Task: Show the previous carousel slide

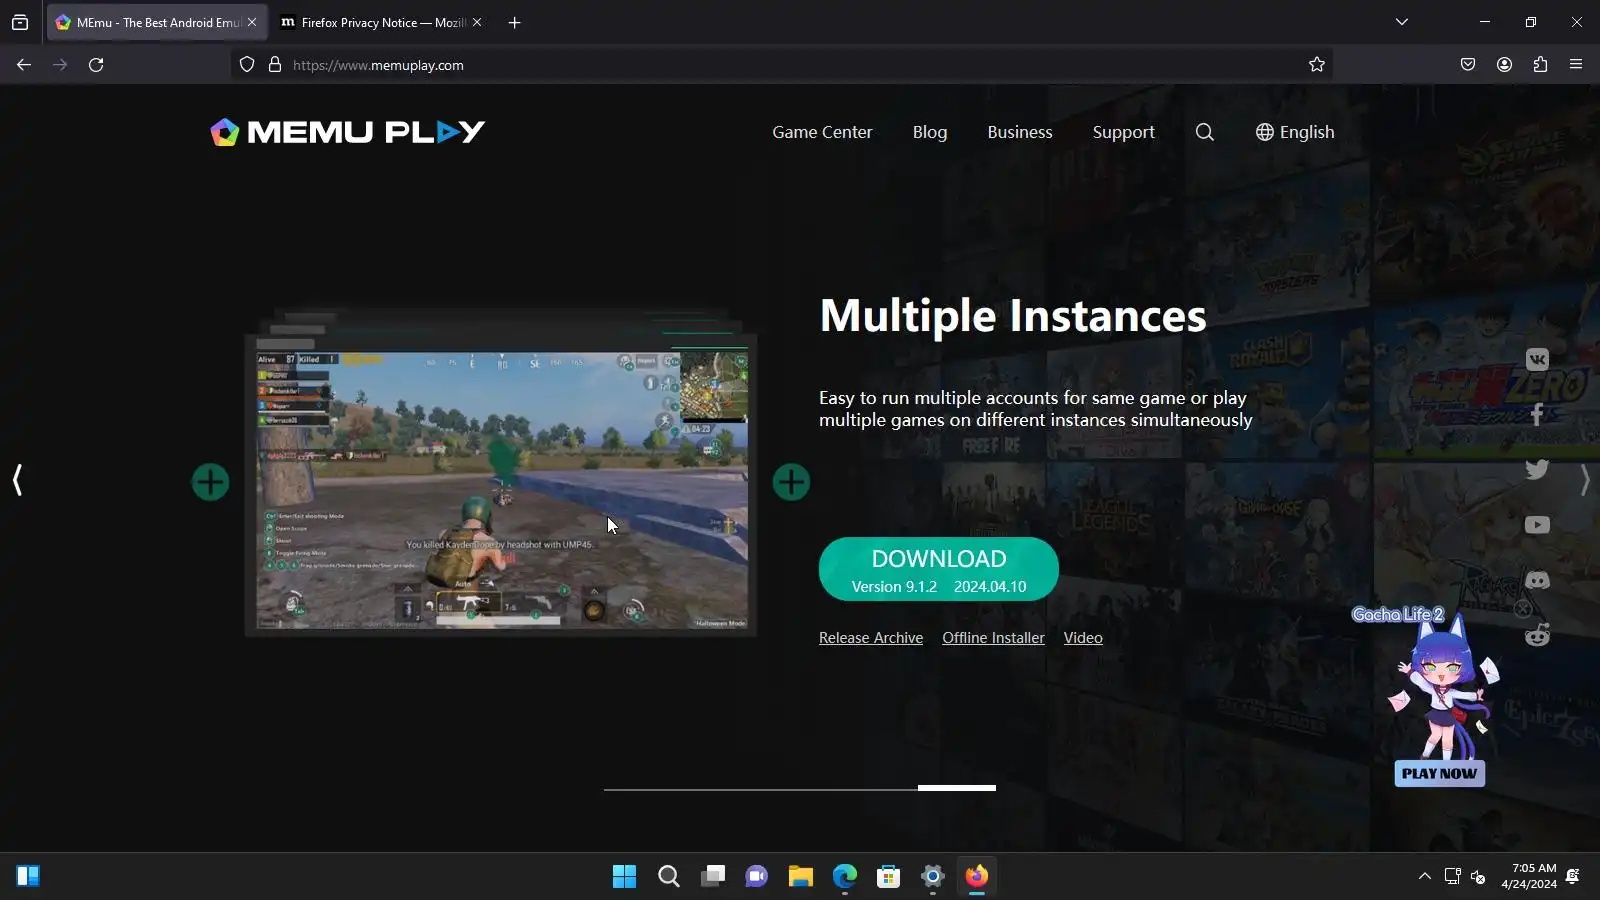Action: tap(17, 480)
